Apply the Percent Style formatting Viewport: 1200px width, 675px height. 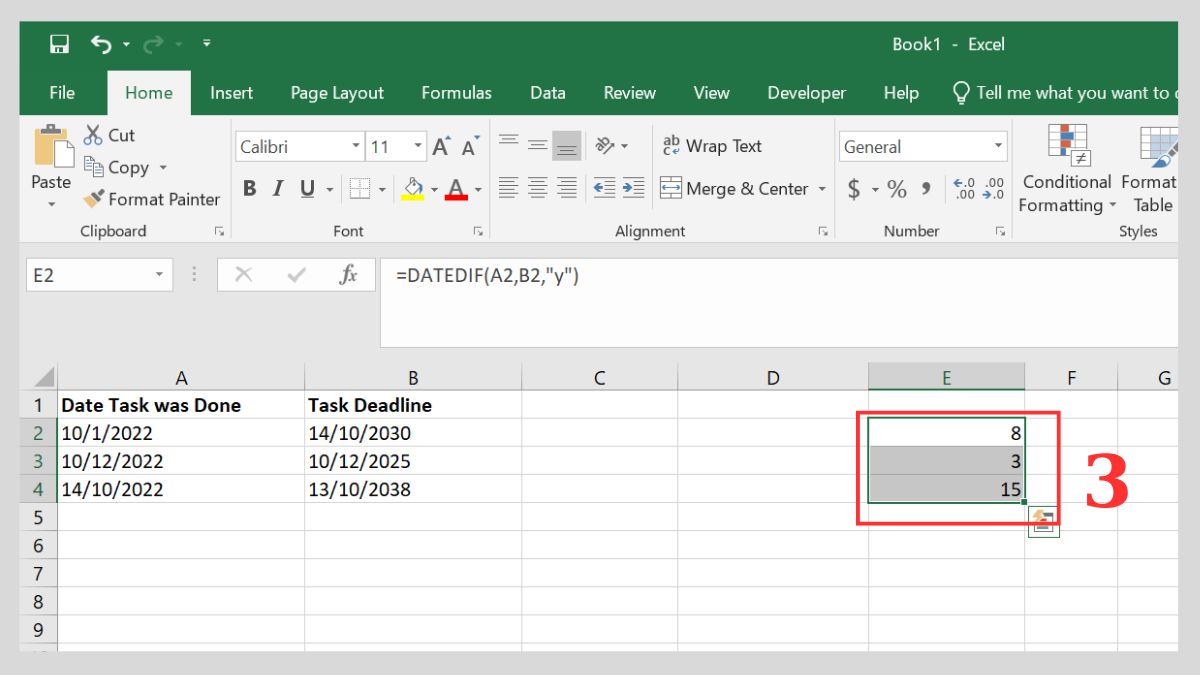point(895,188)
